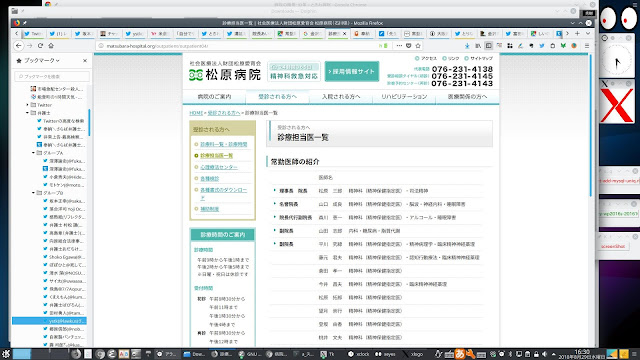
Task: Click the address bar URL field
Action: [241, 46]
